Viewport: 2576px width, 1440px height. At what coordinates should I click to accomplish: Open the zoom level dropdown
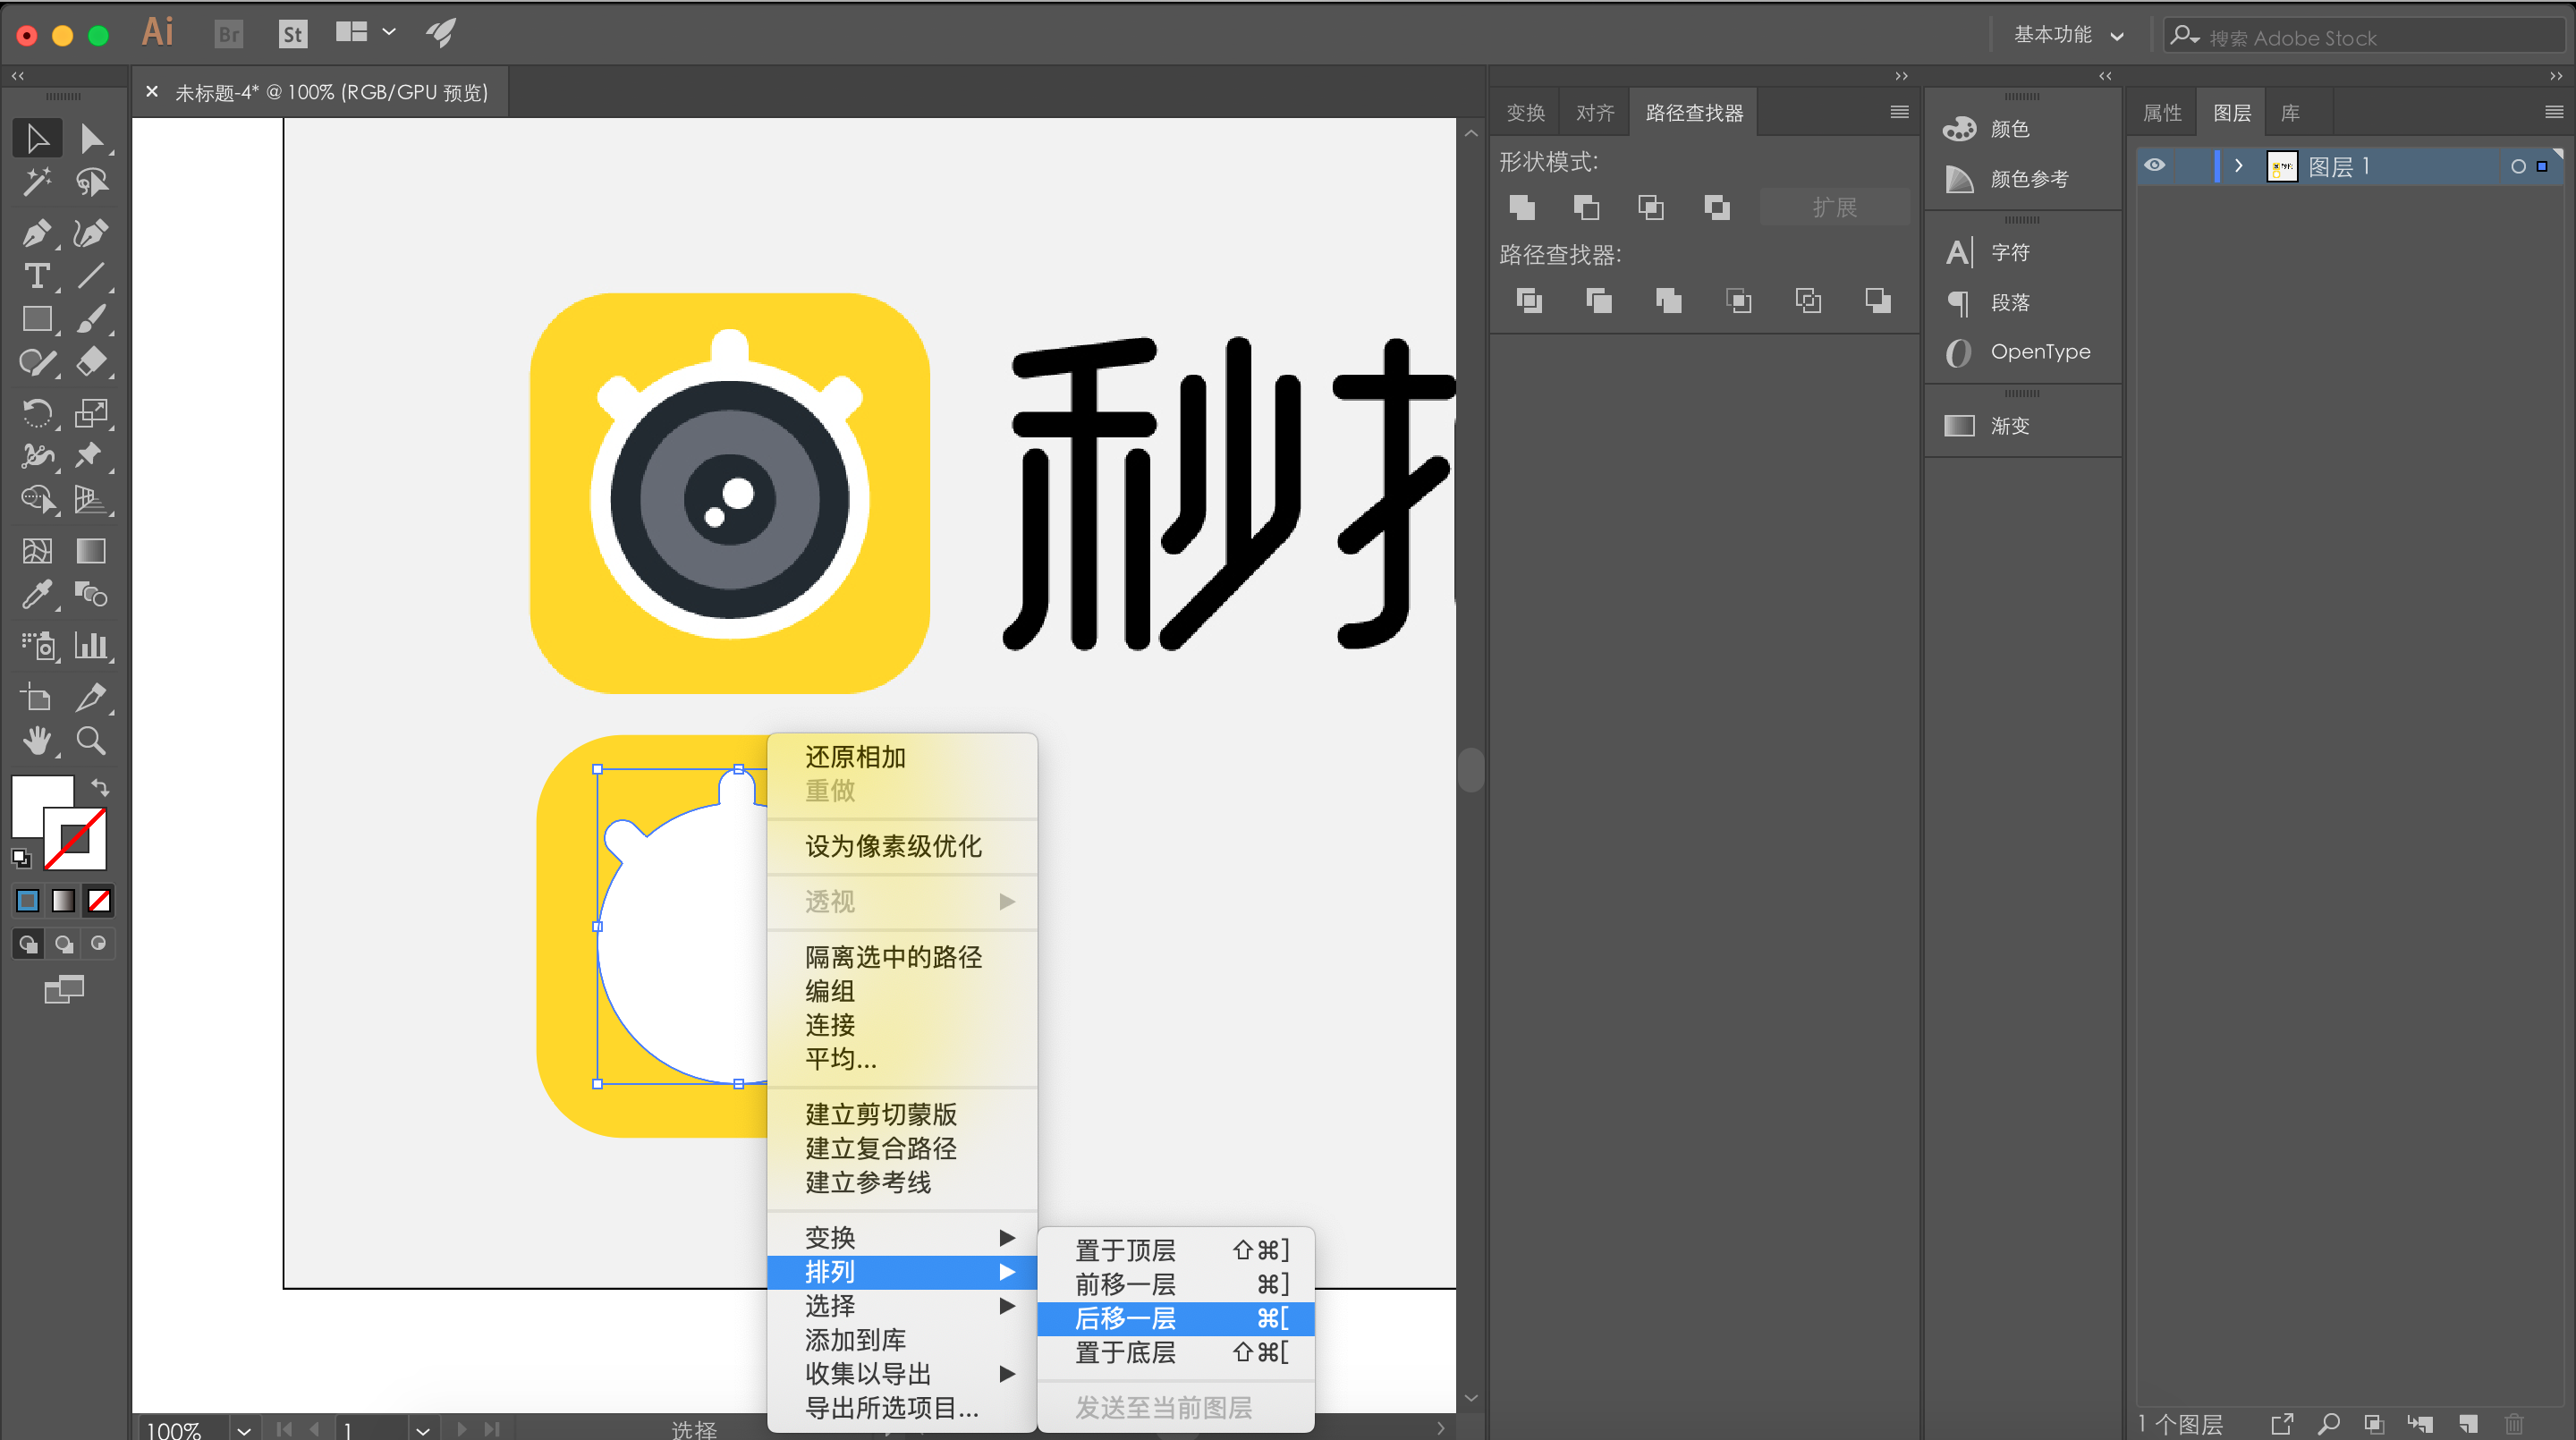(x=244, y=1429)
